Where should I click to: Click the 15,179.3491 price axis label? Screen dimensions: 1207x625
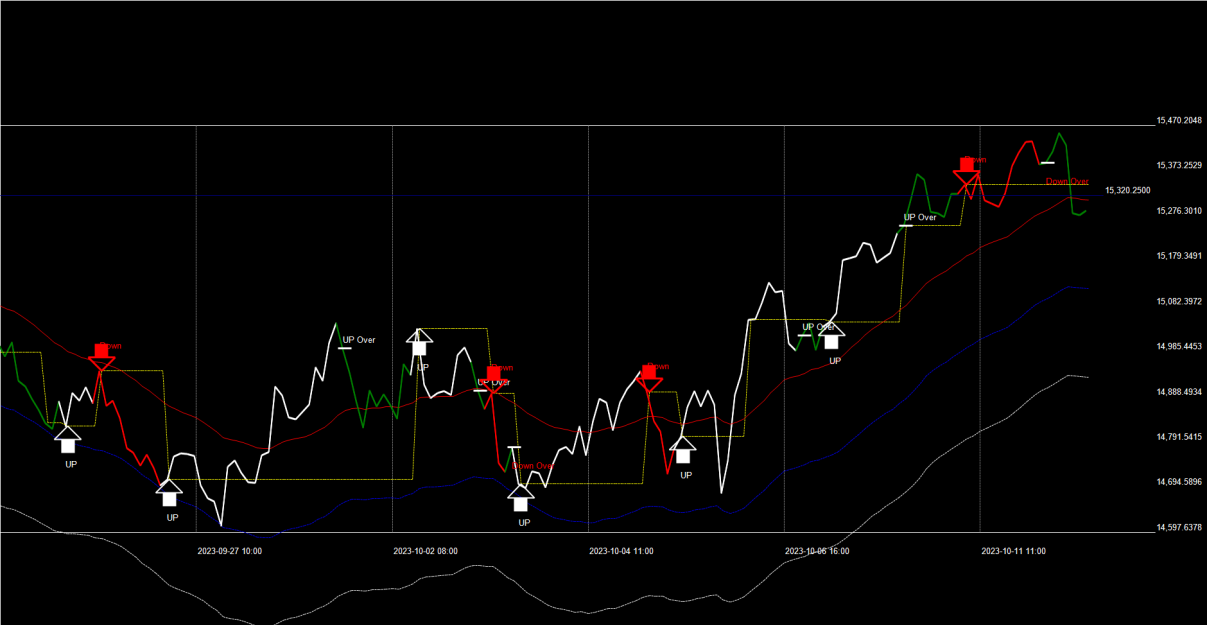(x=1179, y=256)
